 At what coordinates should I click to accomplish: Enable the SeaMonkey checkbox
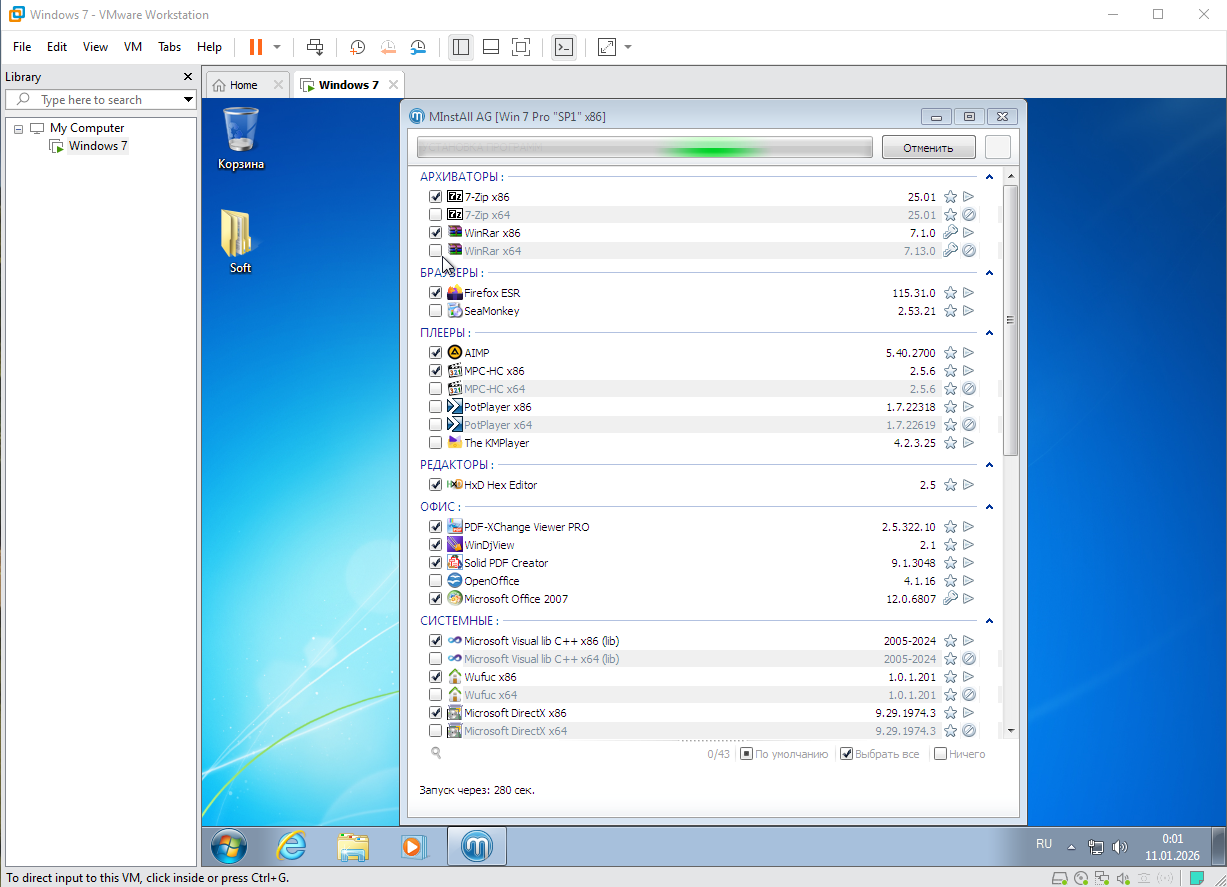click(435, 311)
